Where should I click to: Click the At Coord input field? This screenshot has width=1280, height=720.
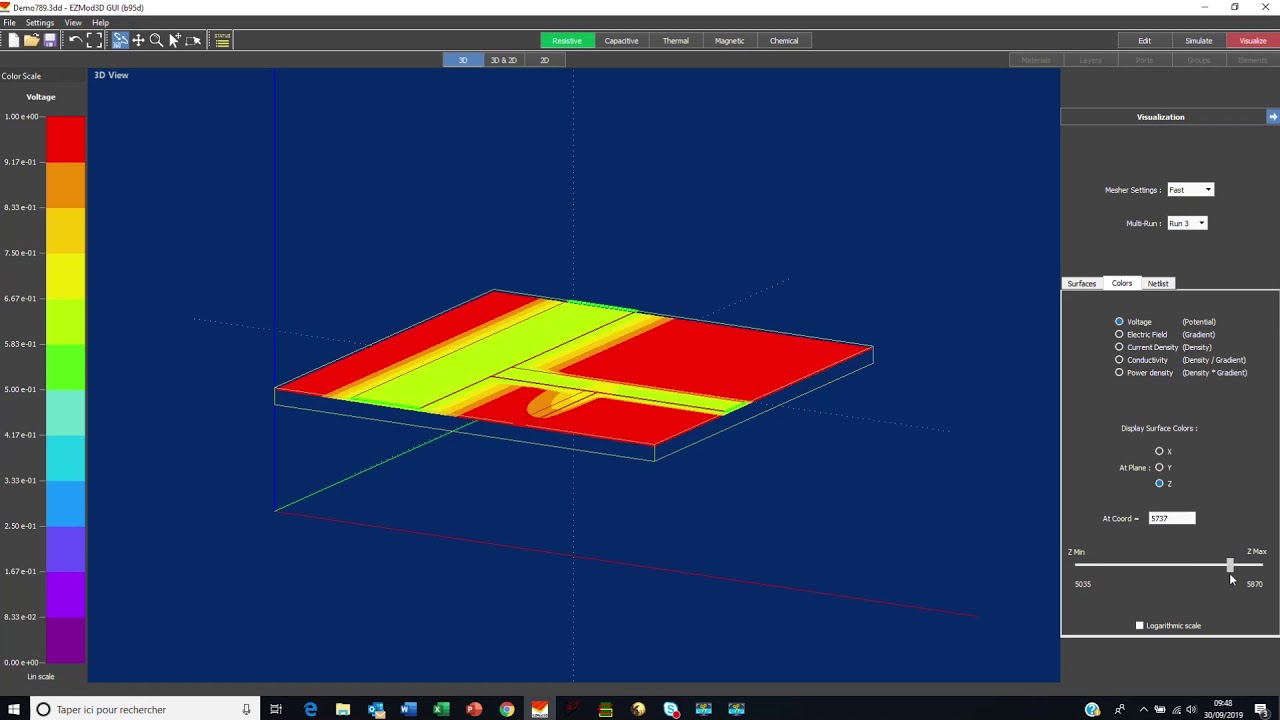[x=1171, y=519]
